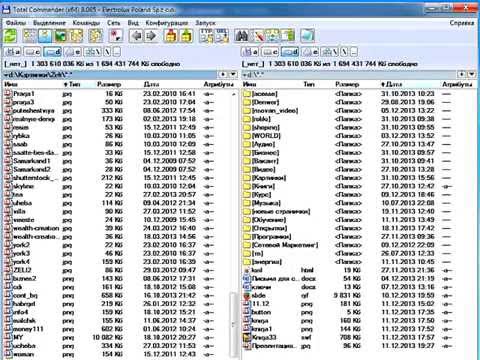Select the [WORLD] folder
This screenshot has height=360, width=480.
coord(266,136)
